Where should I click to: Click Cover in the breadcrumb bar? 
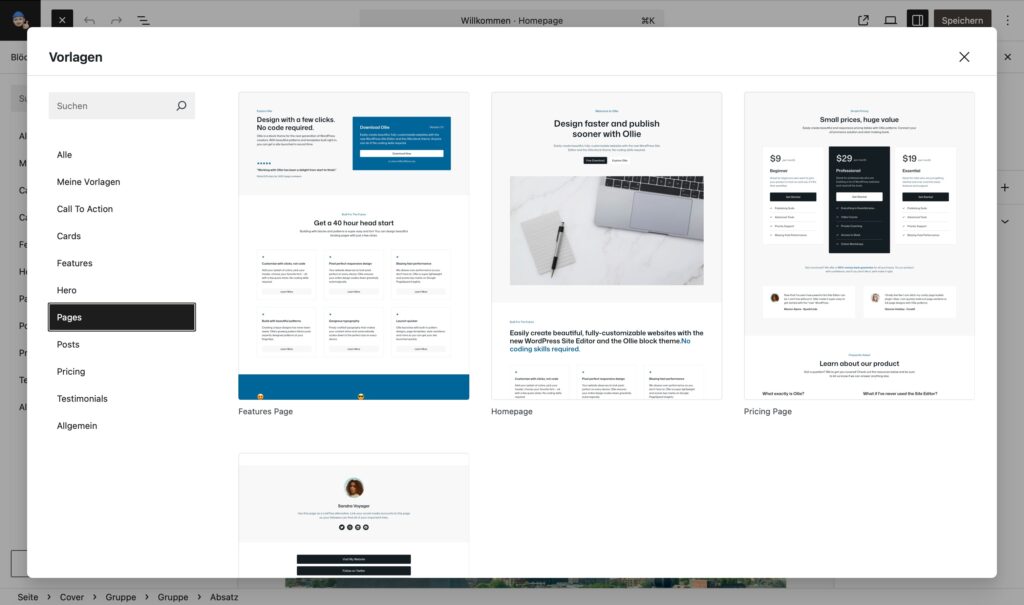pos(72,597)
